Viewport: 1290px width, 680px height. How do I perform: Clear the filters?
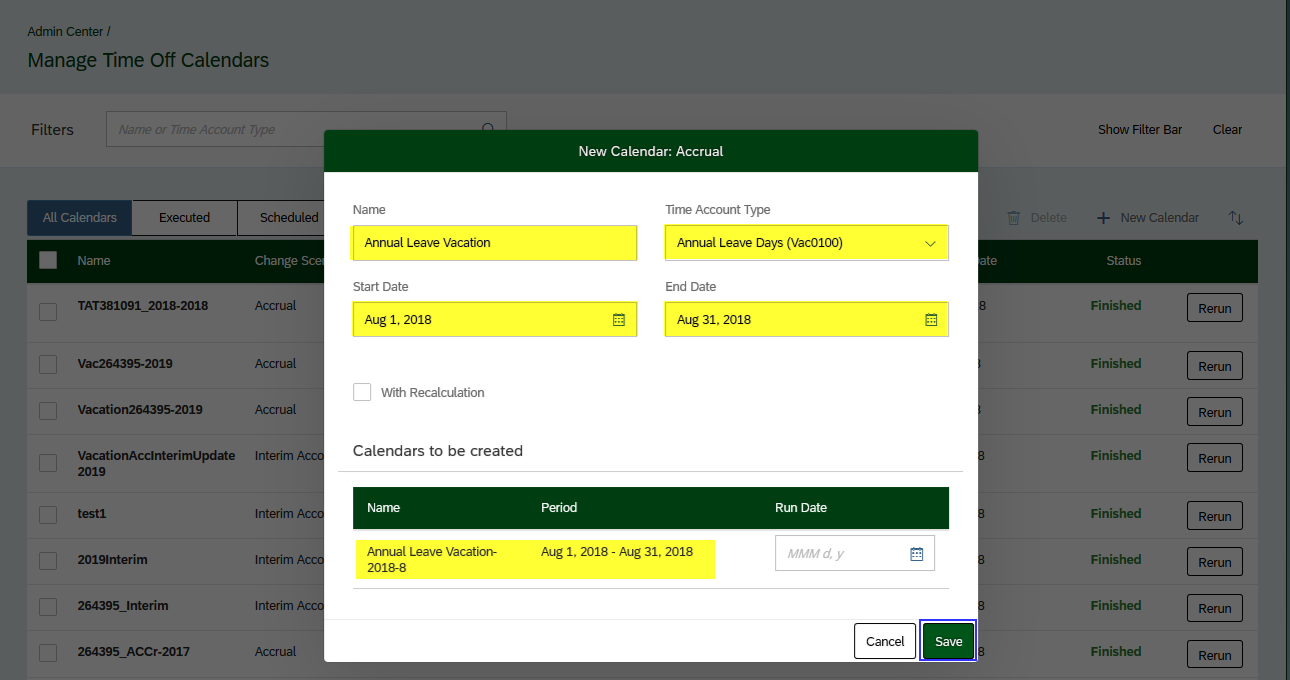tap(1227, 129)
